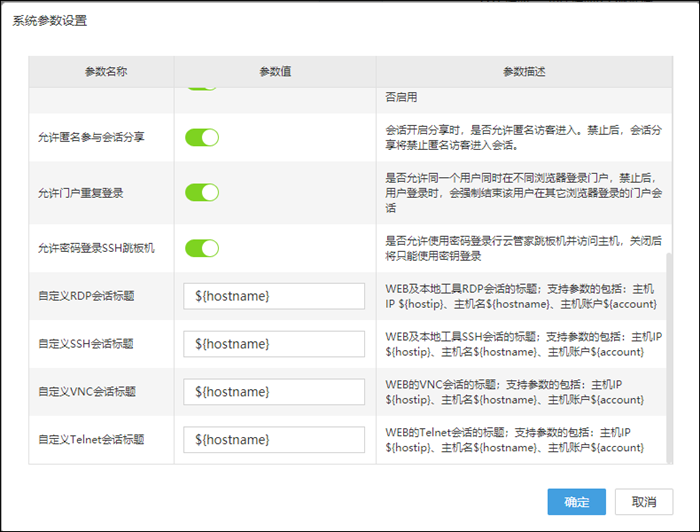The image size is (700, 532).
Task: Click the 允许匿名参与会话分享 row label
Action: tap(91, 137)
